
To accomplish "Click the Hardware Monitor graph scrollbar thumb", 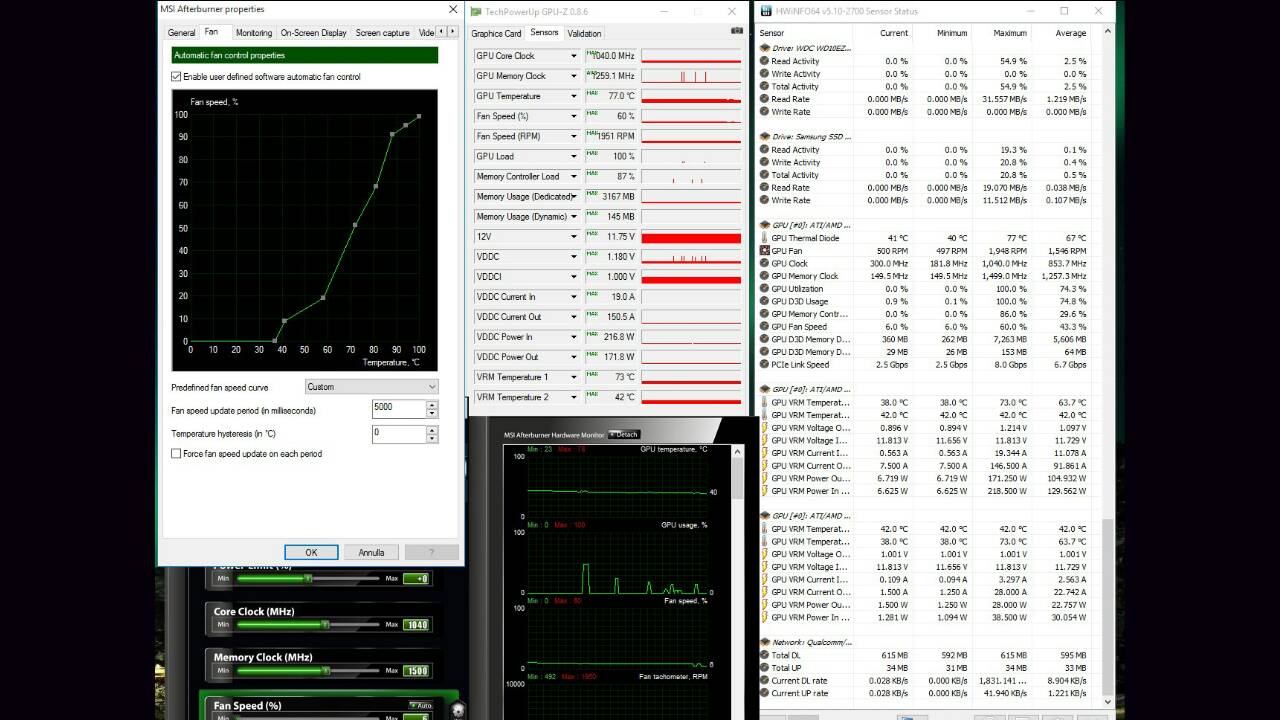I will pos(737,480).
